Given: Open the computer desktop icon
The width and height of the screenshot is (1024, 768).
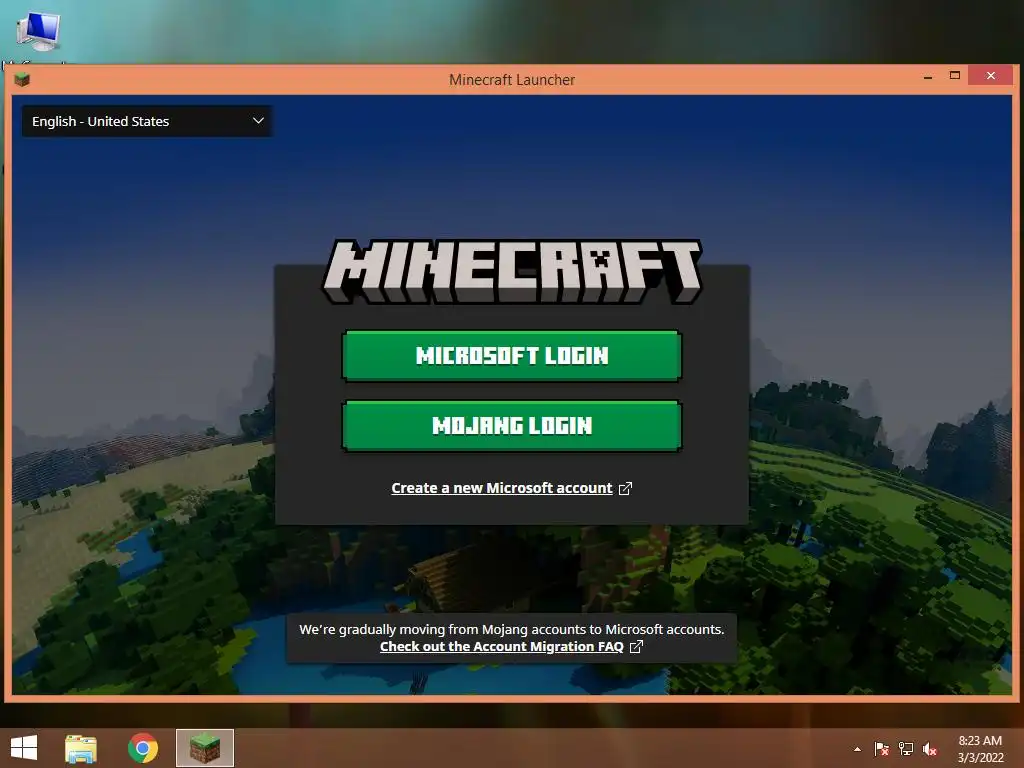Looking at the screenshot, I should [39, 31].
